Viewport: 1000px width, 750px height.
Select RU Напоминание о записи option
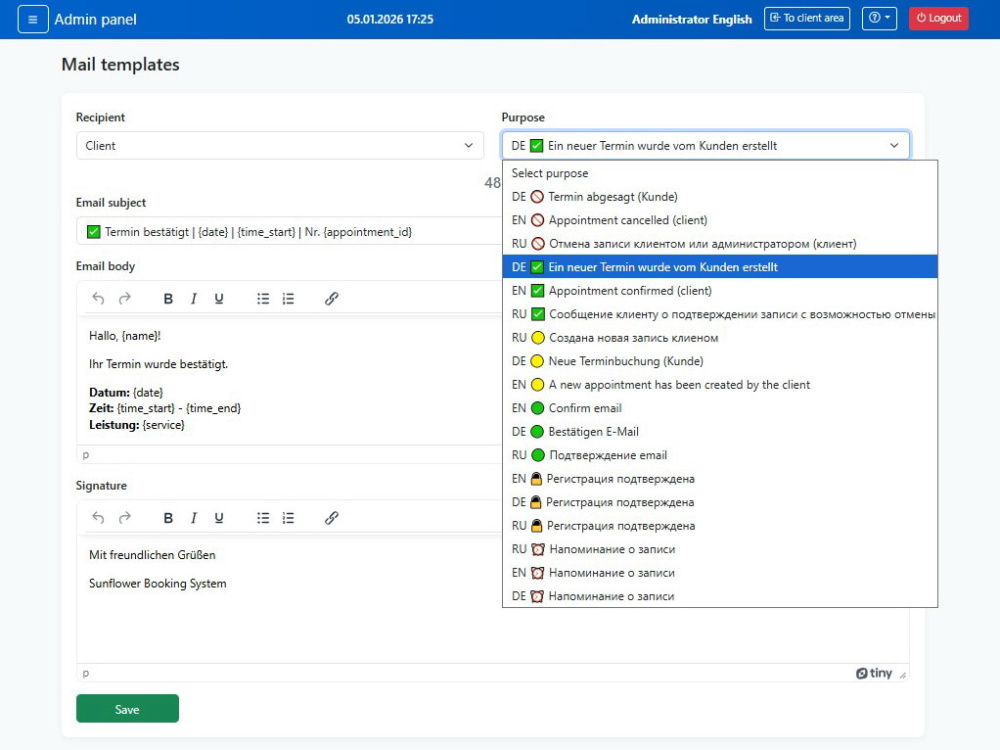719,549
